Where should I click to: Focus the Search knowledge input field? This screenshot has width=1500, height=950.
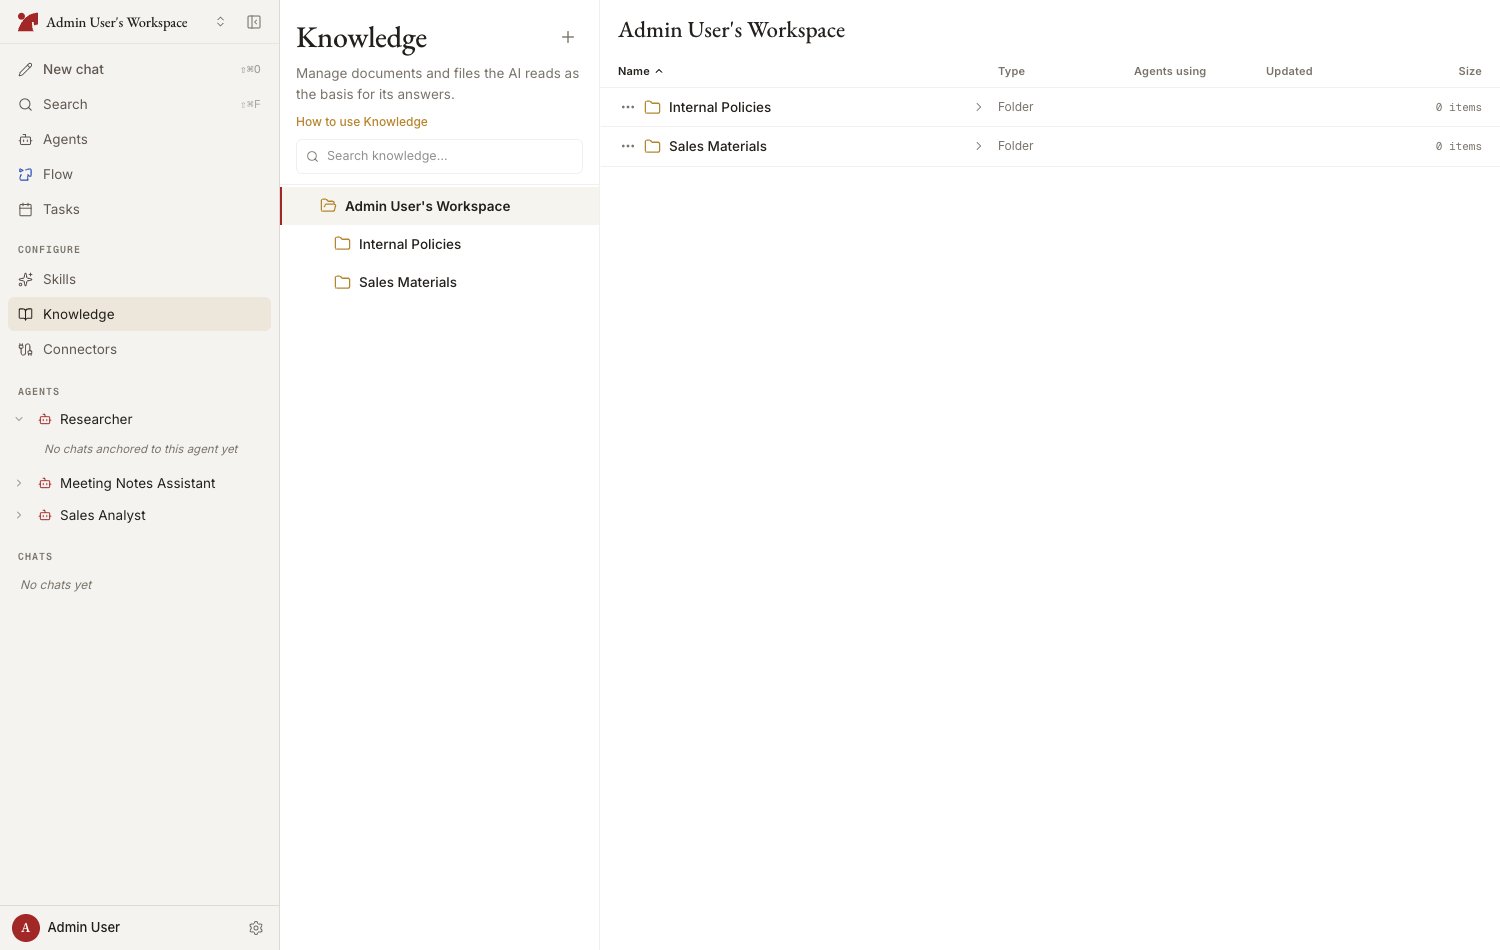coord(439,156)
